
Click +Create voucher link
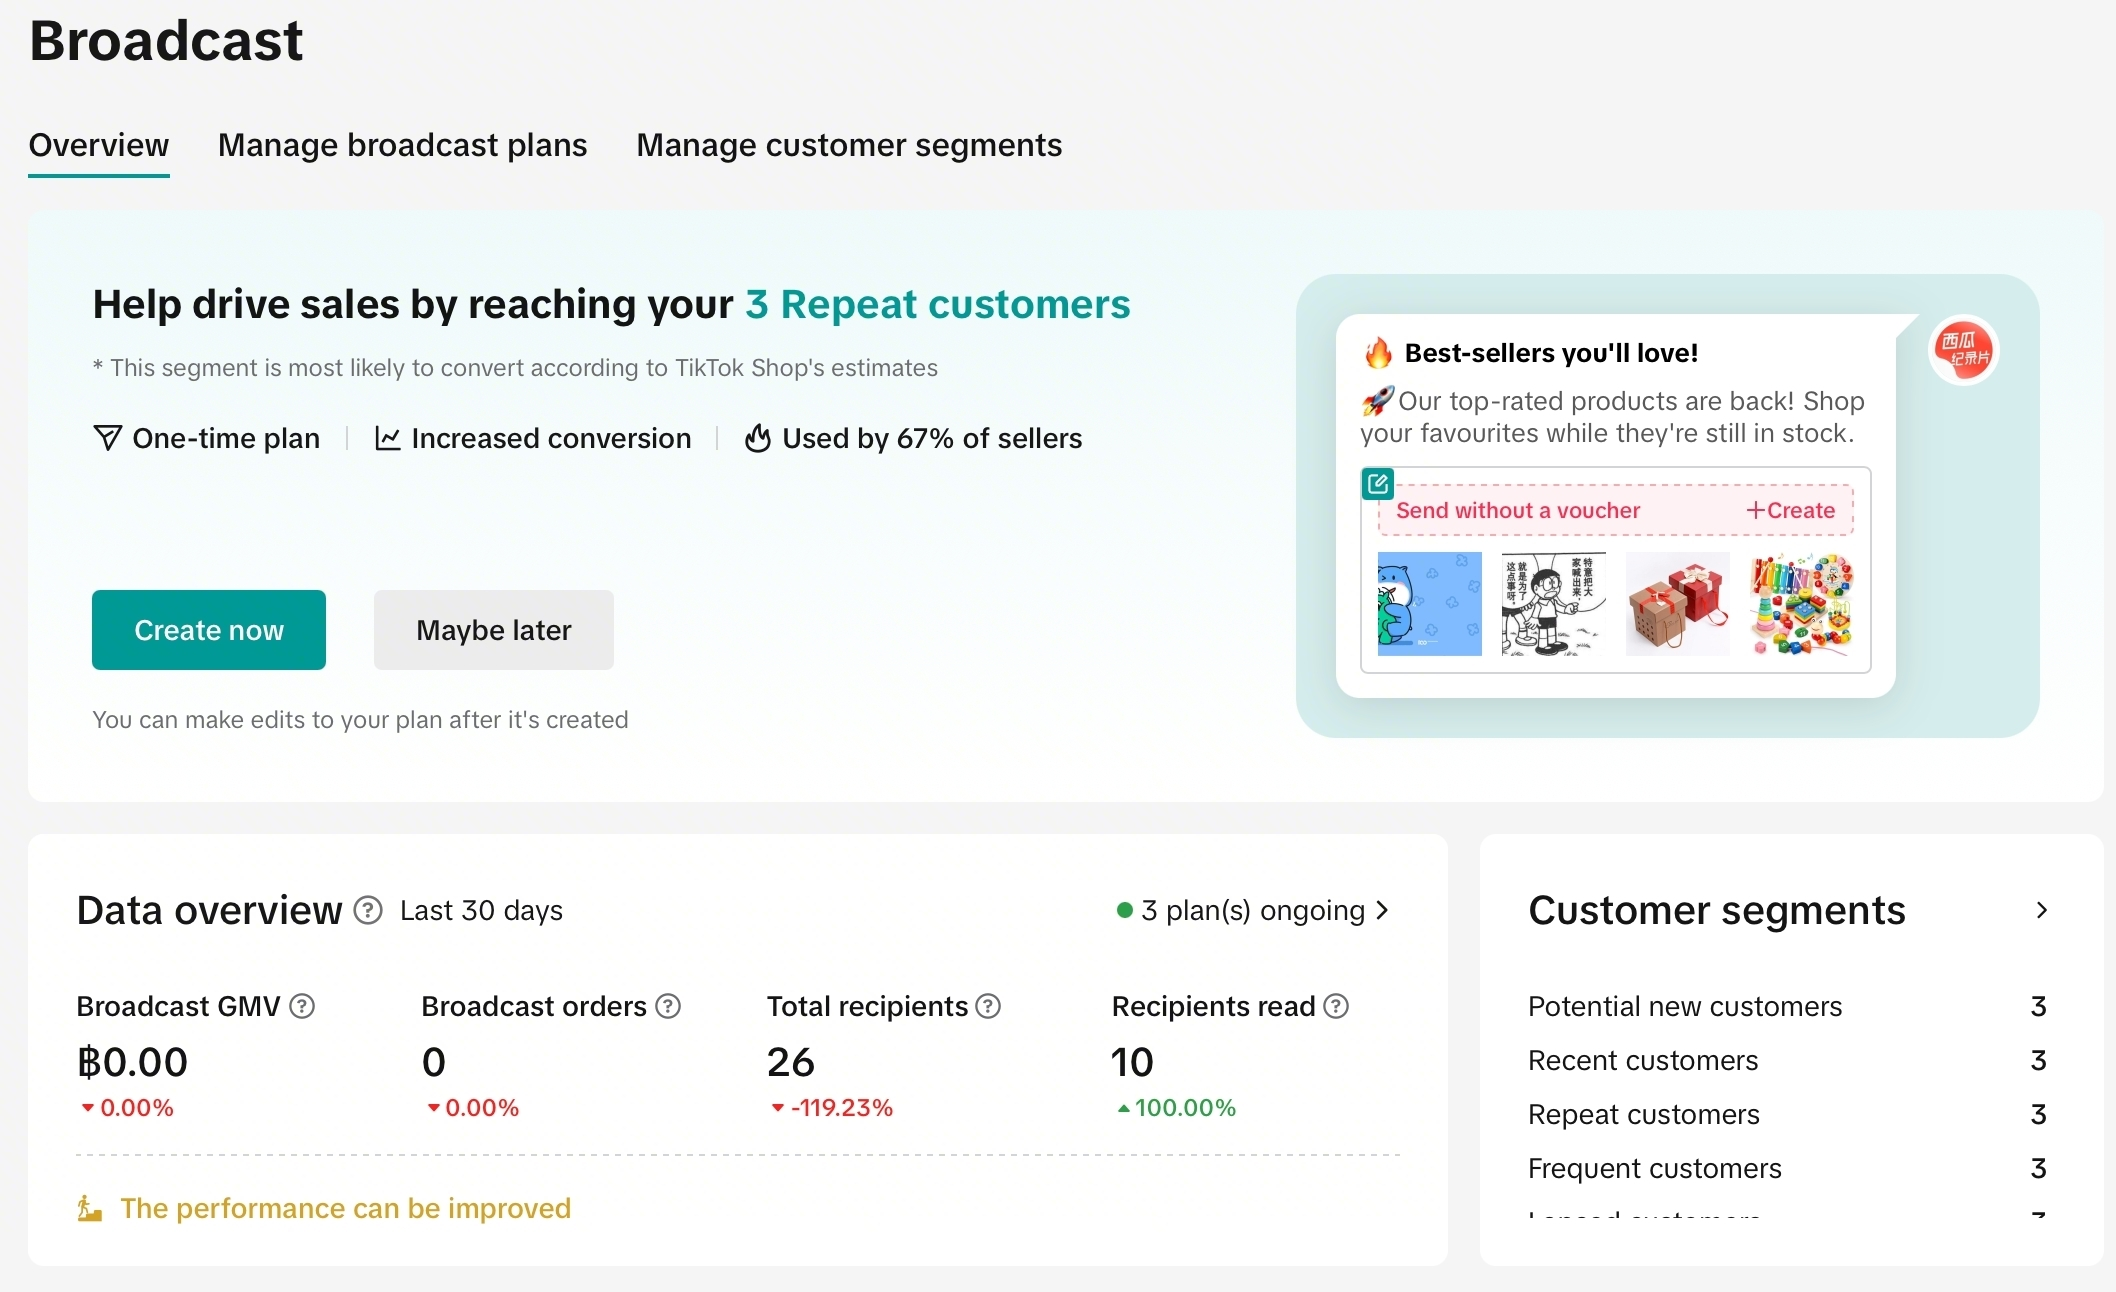coord(1790,511)
